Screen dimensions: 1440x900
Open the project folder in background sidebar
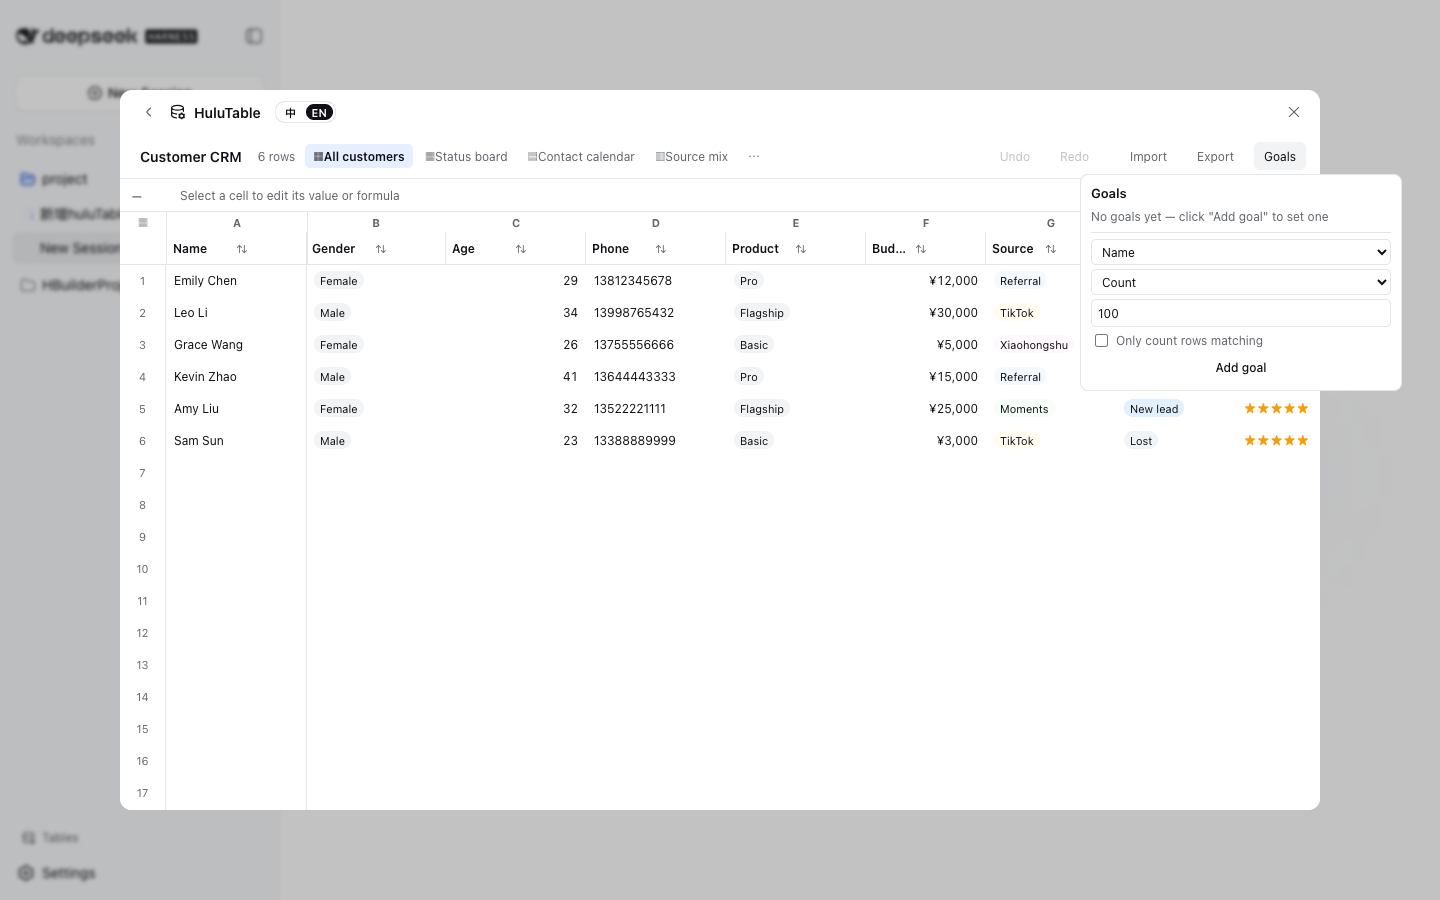point(54,179)
